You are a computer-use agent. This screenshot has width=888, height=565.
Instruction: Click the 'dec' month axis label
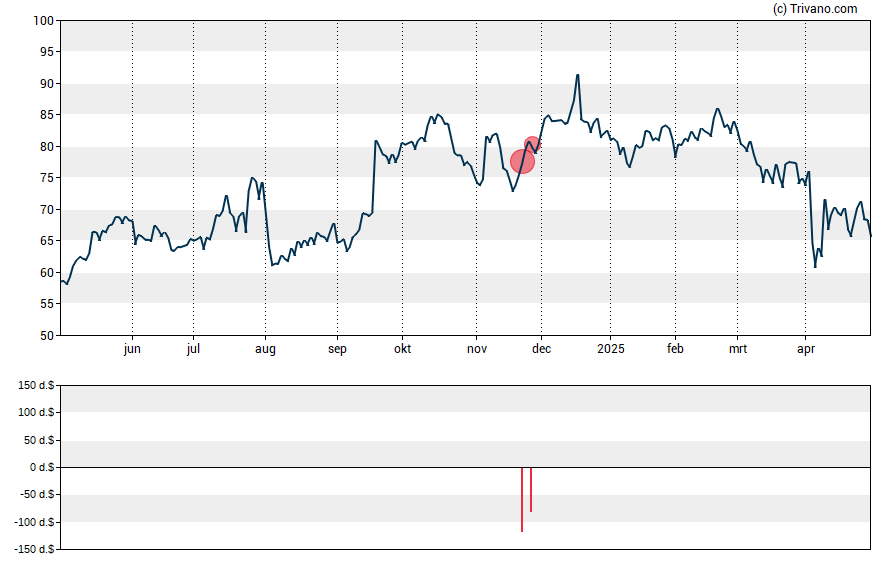coord(541,349)
